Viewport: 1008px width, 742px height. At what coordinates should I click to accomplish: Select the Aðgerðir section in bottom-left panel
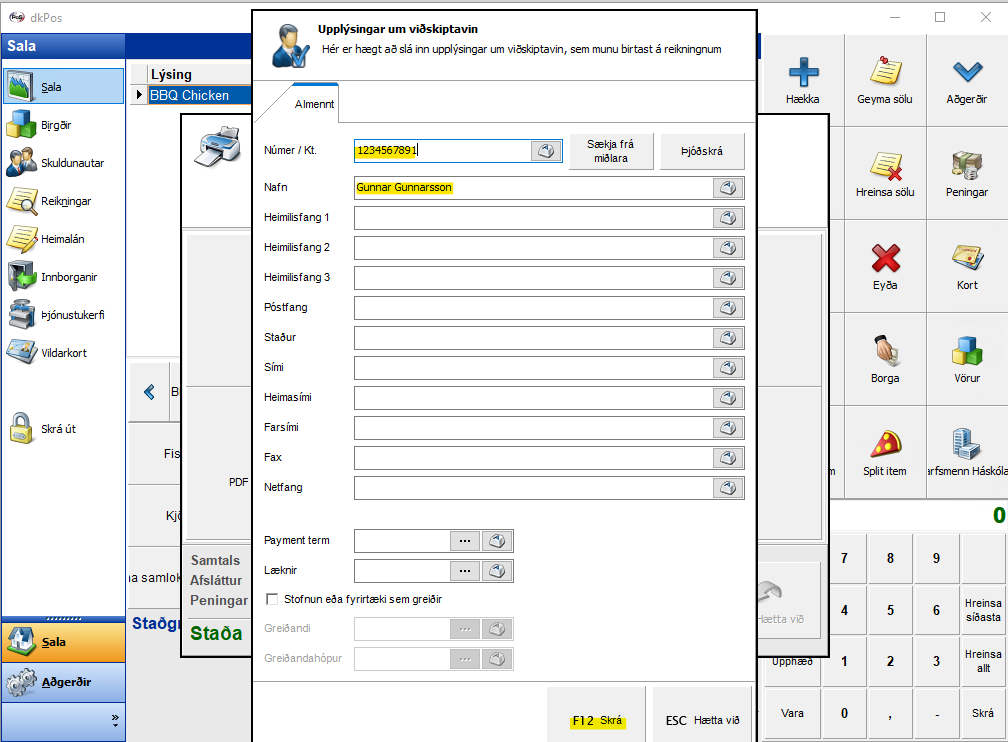[63, 682]
